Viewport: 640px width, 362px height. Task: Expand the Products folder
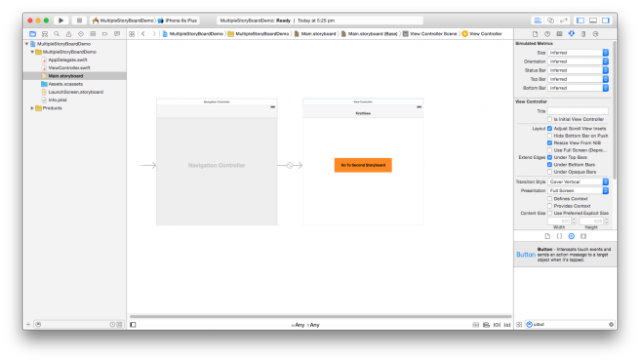point(32,108)
